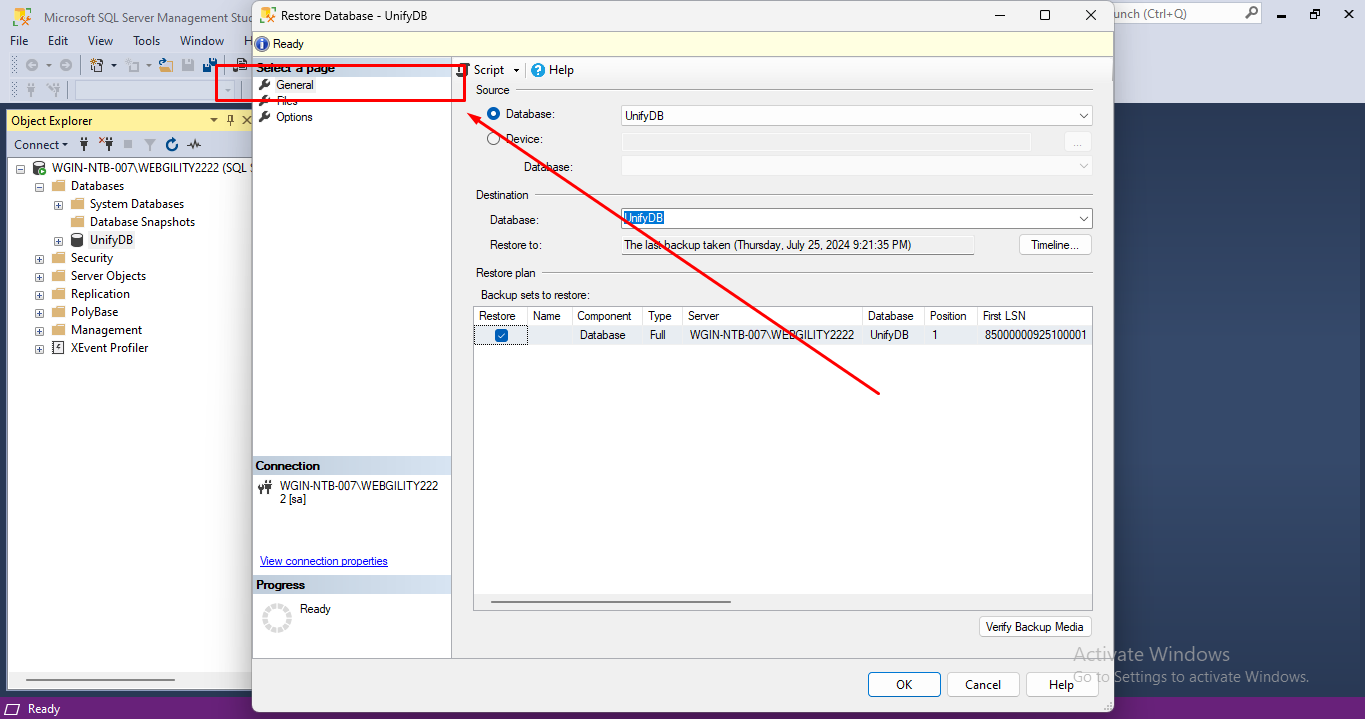Screen dimensions: 1365x719
Task: Click the Save icon on the main toolbar
Action: 187,65
